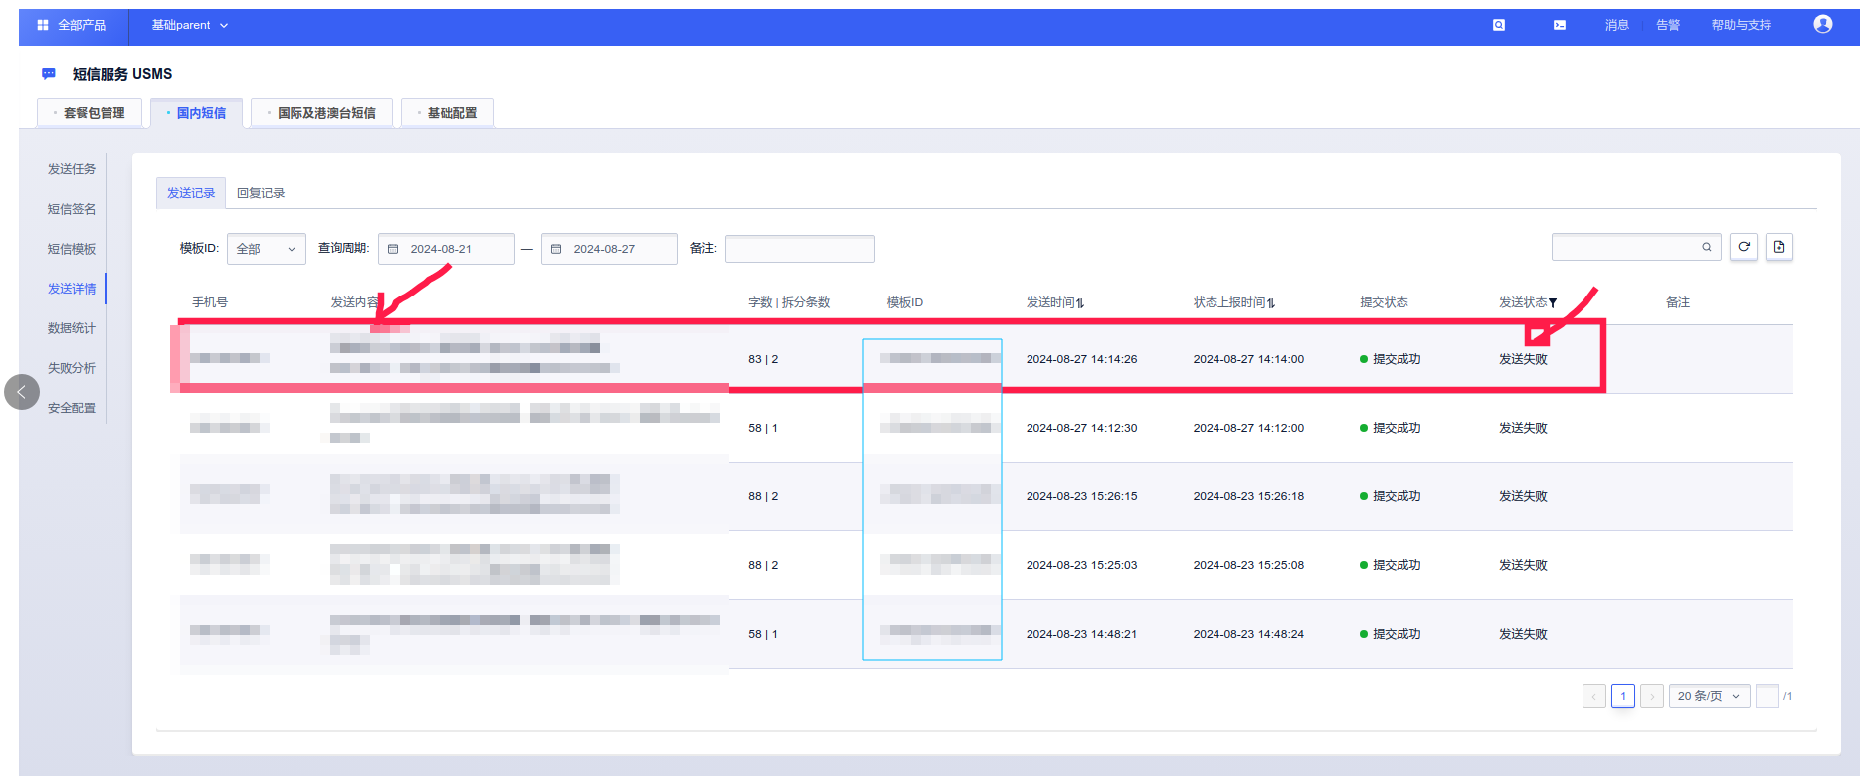1875x780 pixels.
Task: Sort by 状态上报时间 column arrows
Action: [1271, 303]
